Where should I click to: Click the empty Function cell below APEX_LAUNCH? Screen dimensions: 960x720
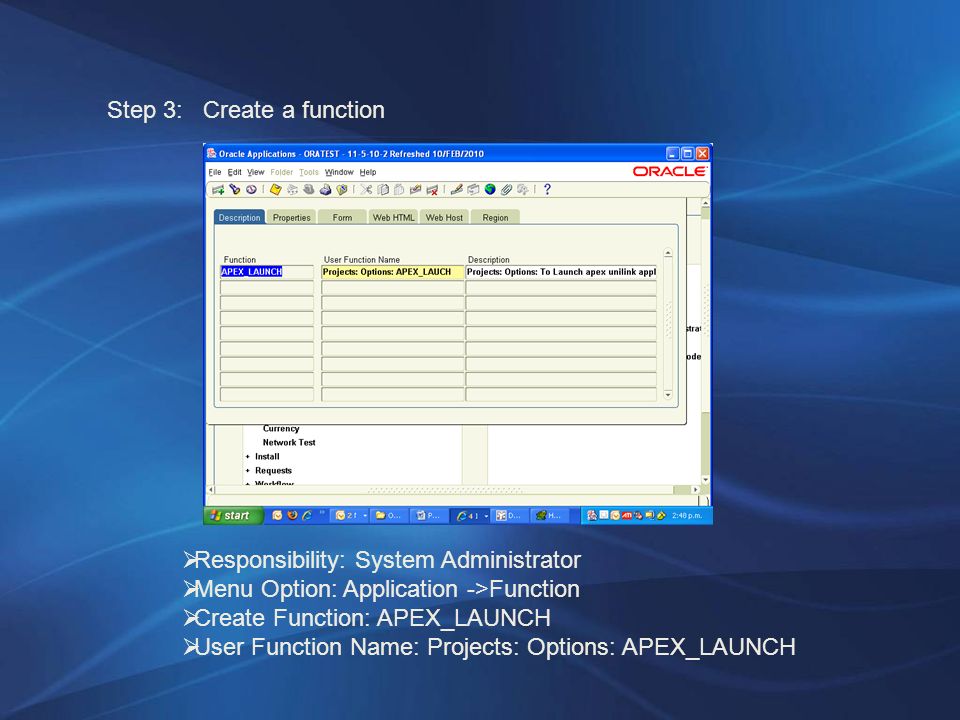pyautogui.click(x=267, y=287)
